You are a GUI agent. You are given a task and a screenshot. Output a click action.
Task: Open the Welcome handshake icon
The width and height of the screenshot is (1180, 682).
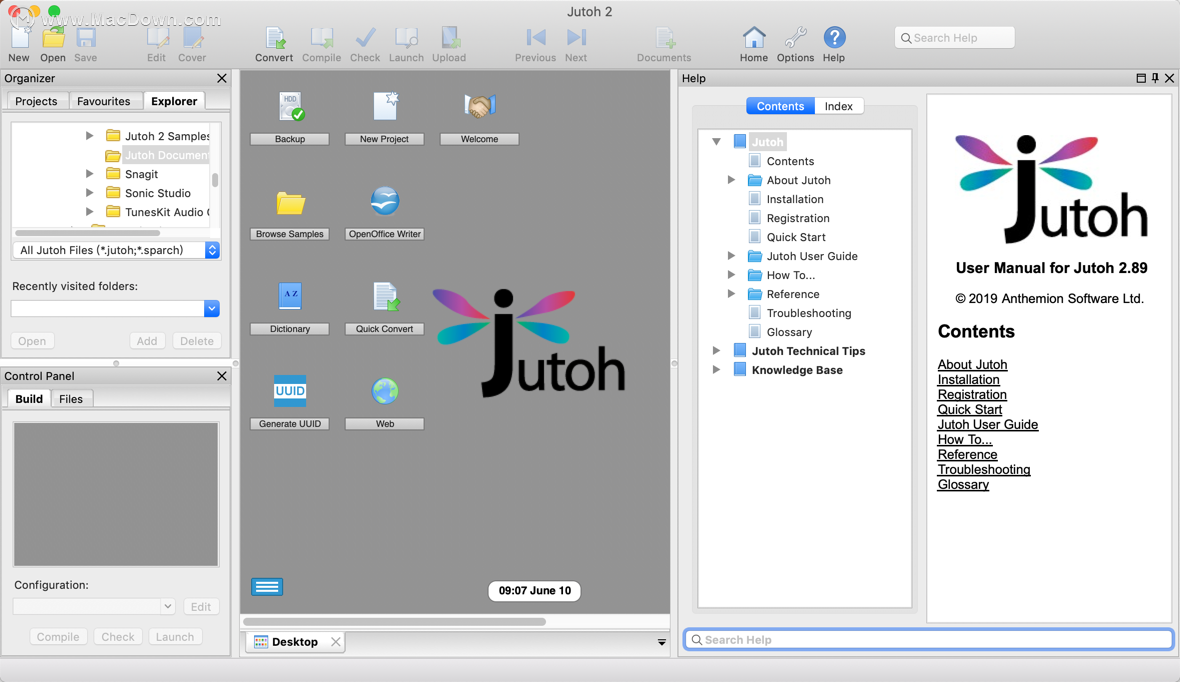479,107
